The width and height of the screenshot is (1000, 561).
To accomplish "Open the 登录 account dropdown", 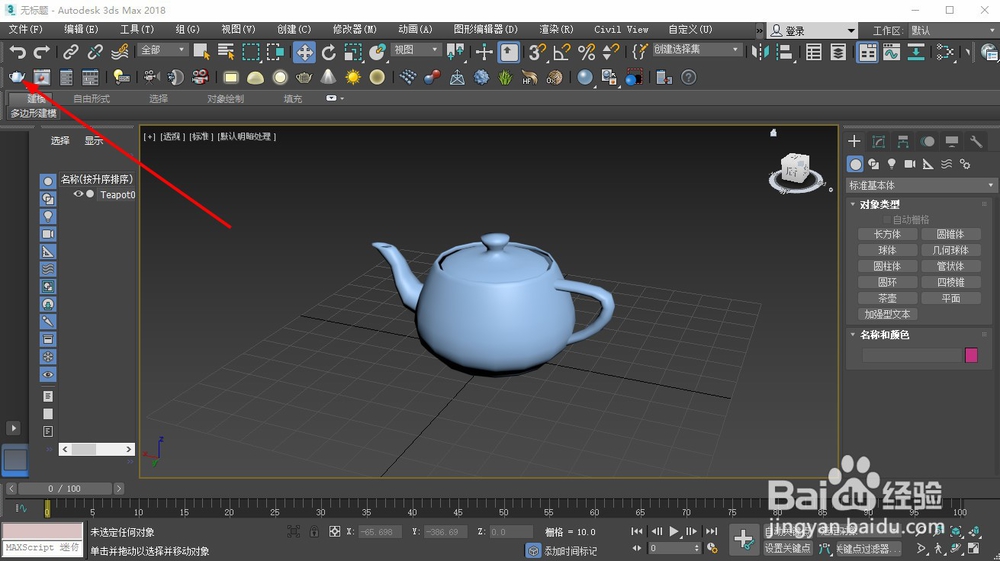I will click(x=812, y=31).
